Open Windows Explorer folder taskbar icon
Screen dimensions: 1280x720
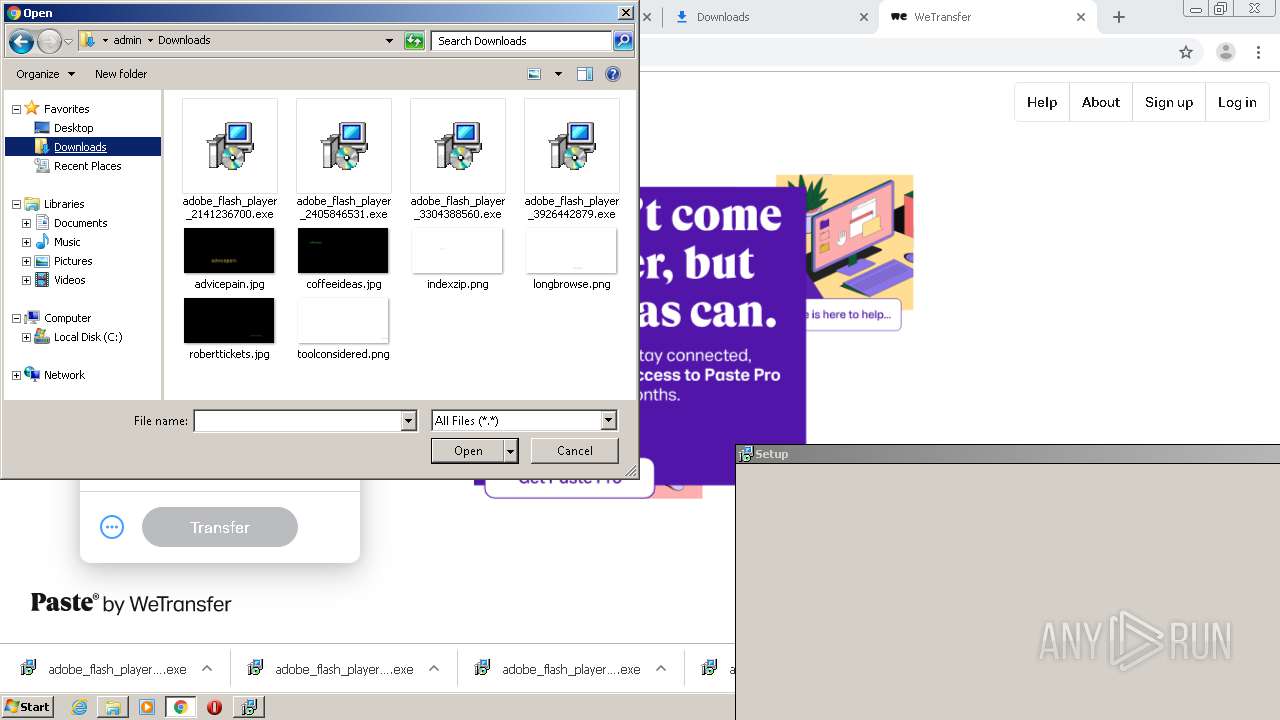pyautogui.click(x=113, y=707)
